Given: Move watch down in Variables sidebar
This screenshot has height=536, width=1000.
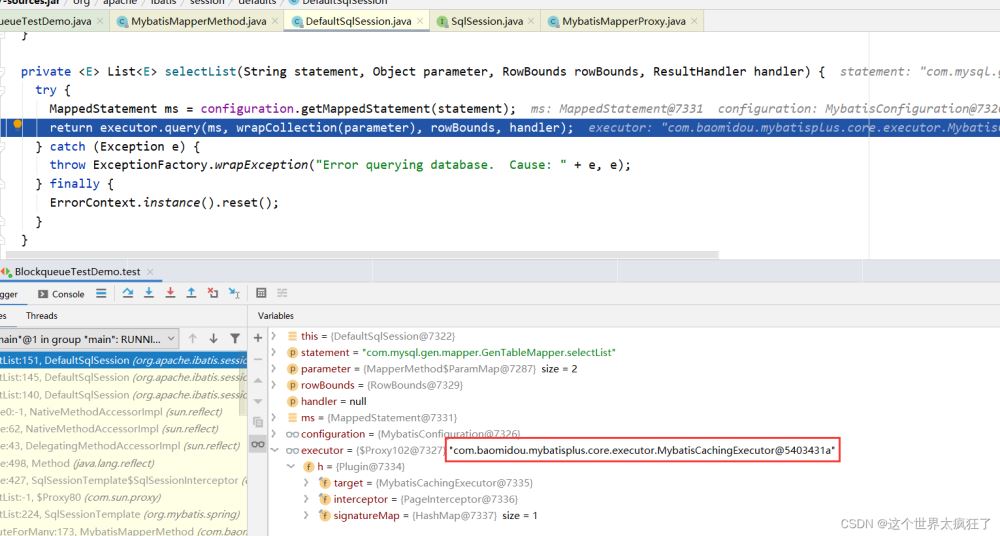Looking at the screenshot, I should click(x=258, y=401).
